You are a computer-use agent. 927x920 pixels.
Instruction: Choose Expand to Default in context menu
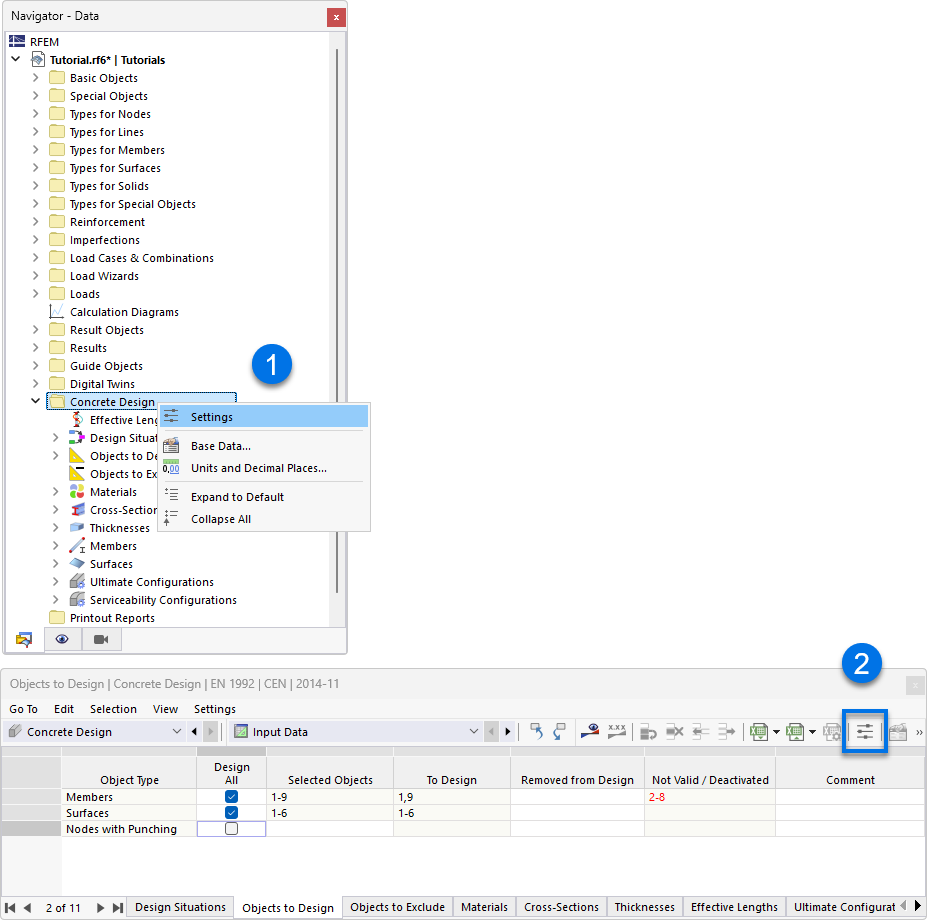coord(264,497)
